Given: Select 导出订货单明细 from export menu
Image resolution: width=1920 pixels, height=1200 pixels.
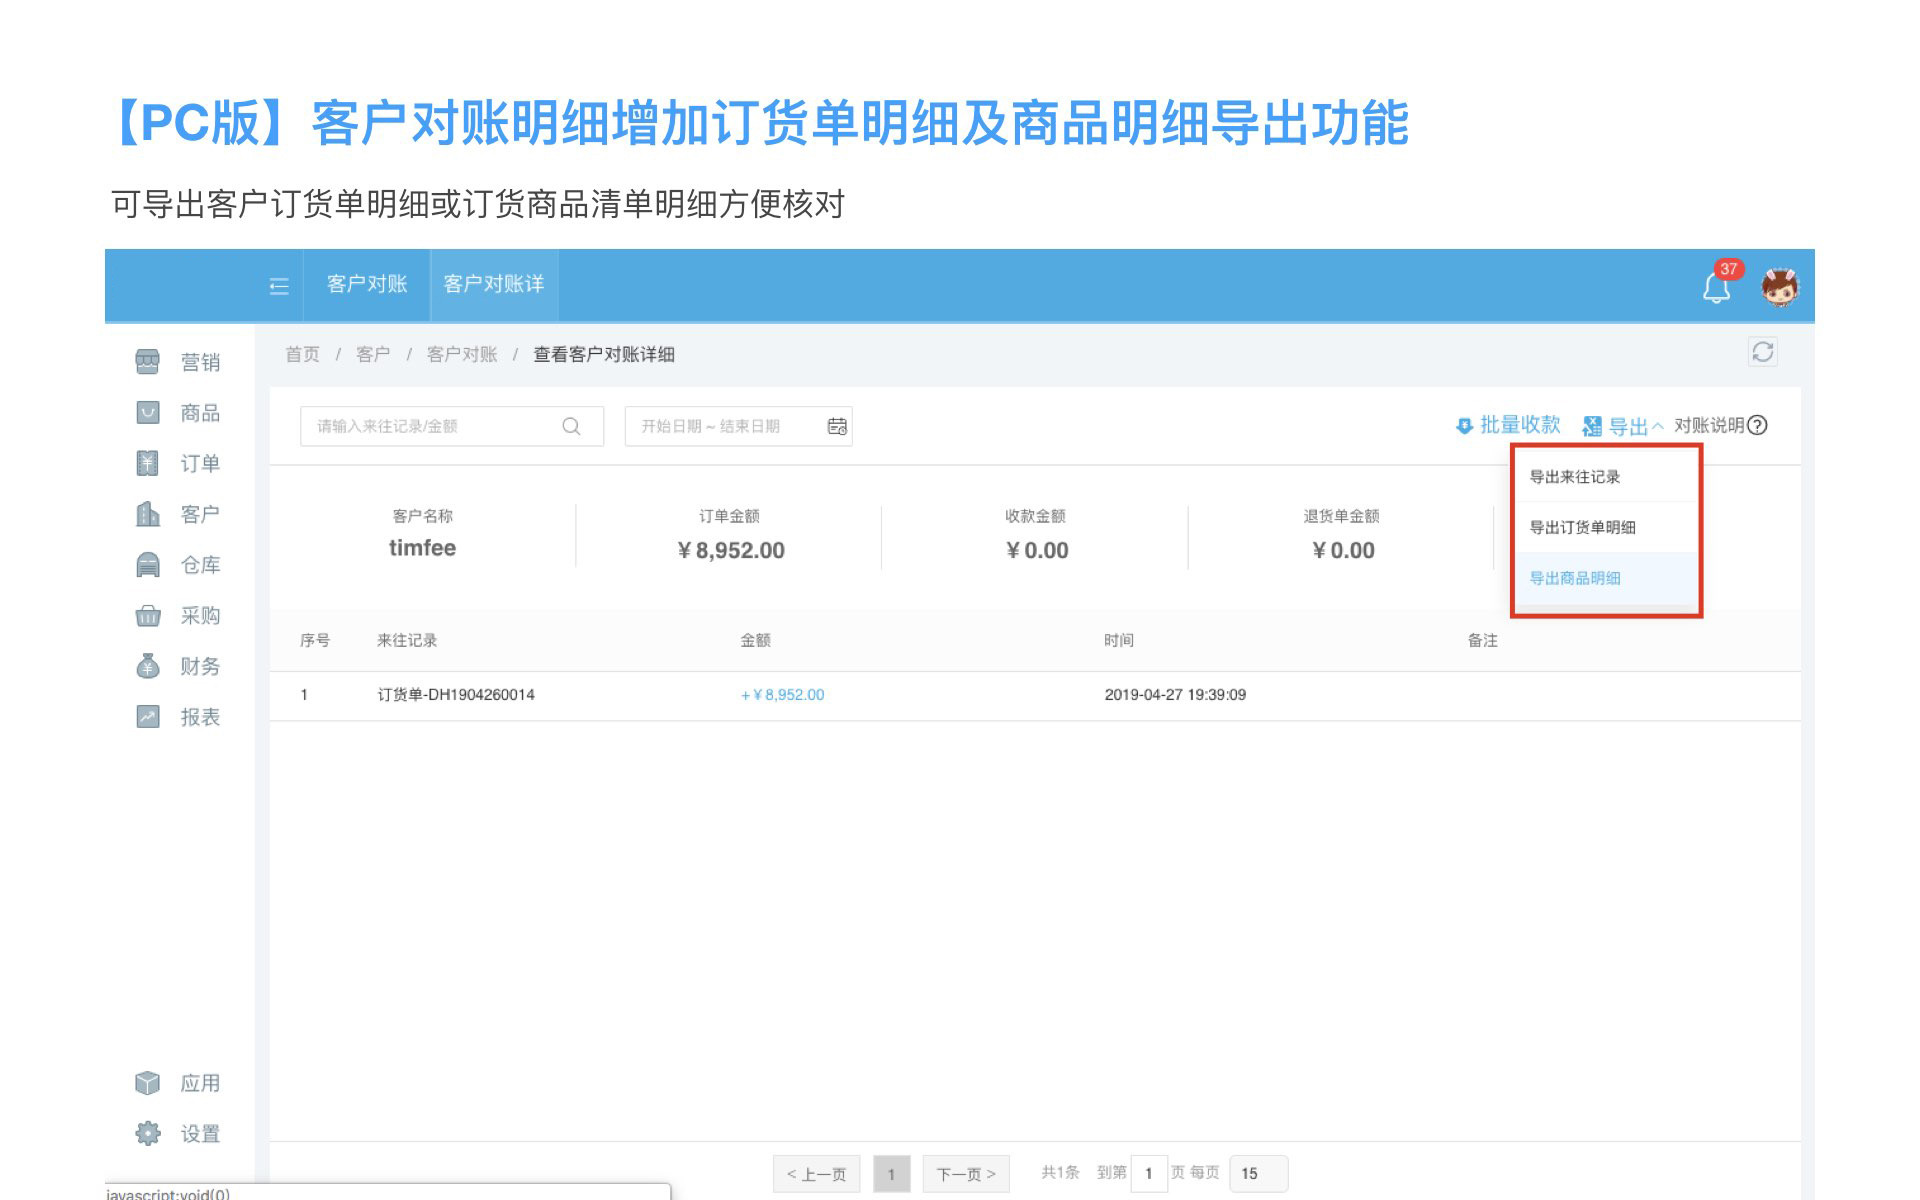Looking at the screenshot, I should [1582, 527].
